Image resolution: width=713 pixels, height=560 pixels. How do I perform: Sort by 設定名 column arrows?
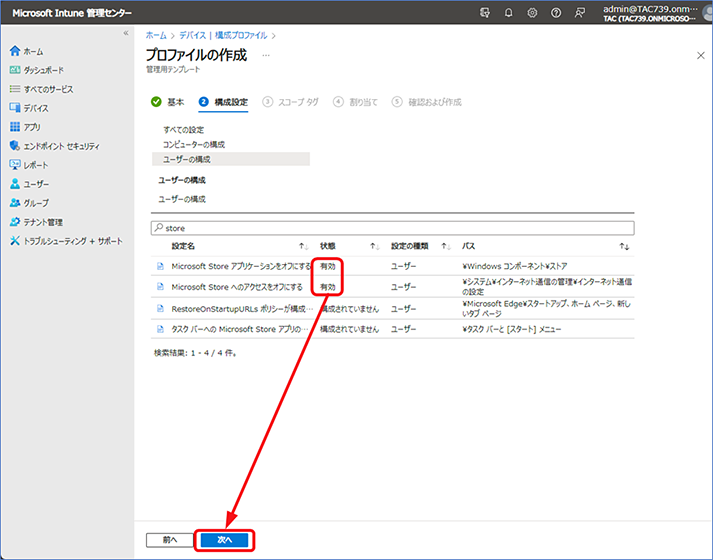[x=303, y=246]
